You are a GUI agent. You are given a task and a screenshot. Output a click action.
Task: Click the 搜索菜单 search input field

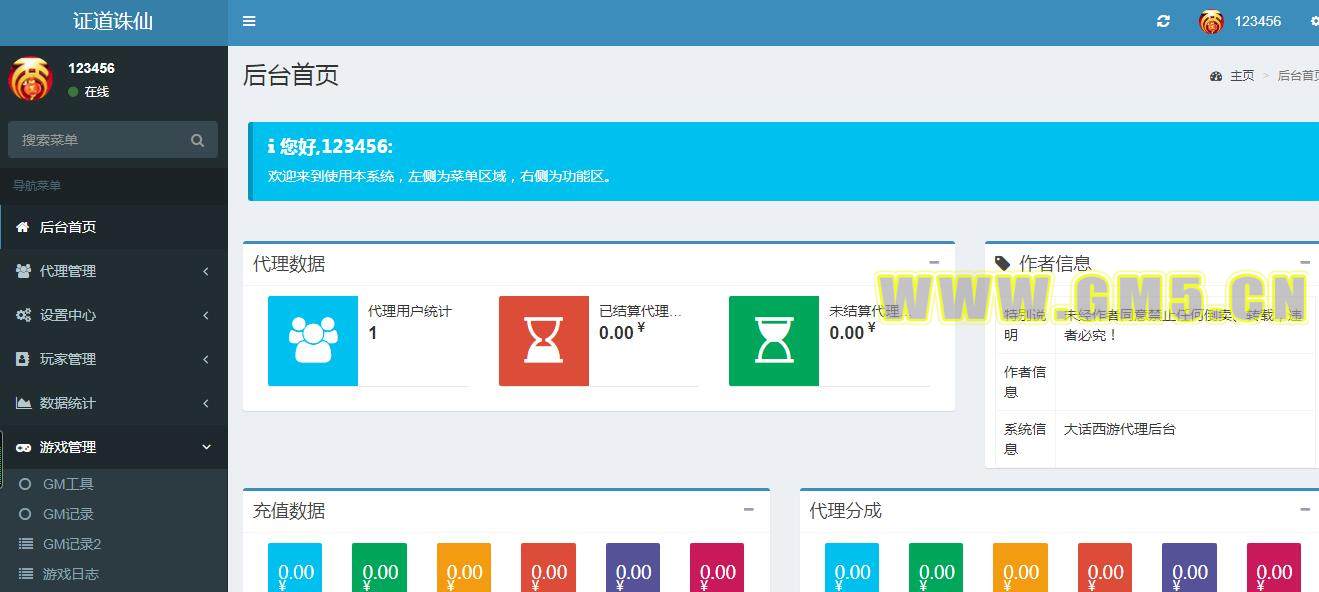coord(100,140)
